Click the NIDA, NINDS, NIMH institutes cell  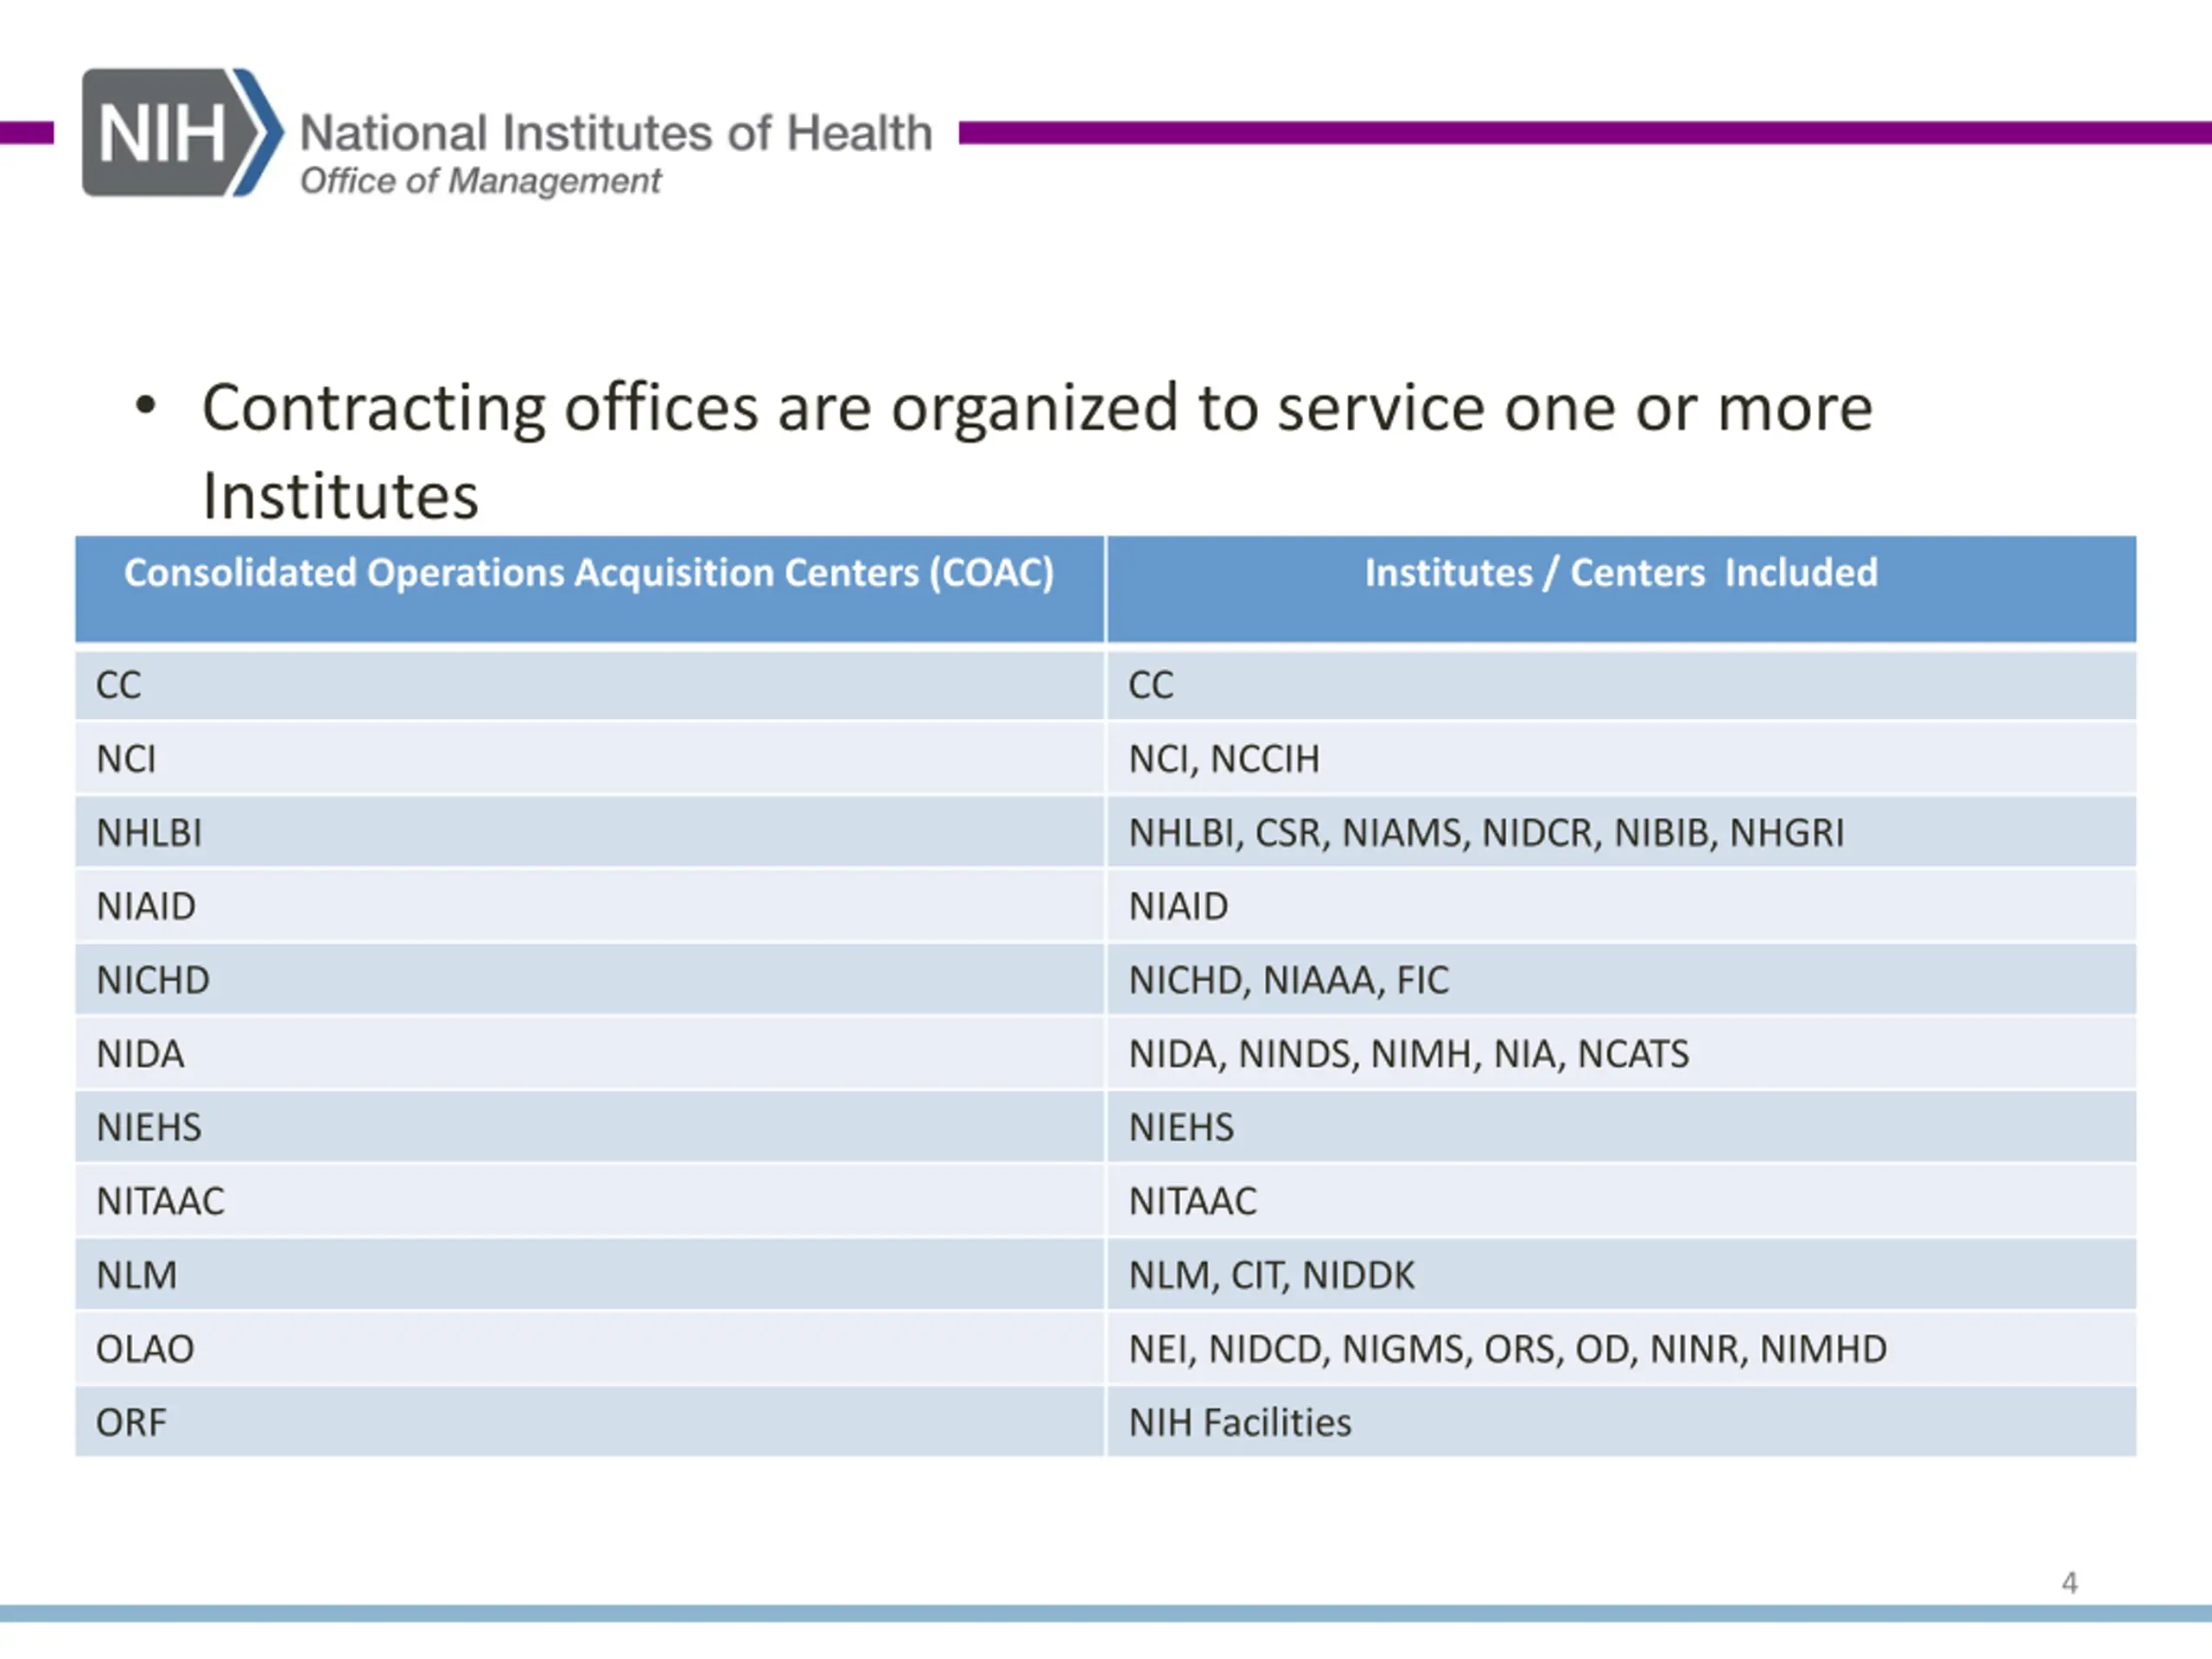(1408, 1054)
